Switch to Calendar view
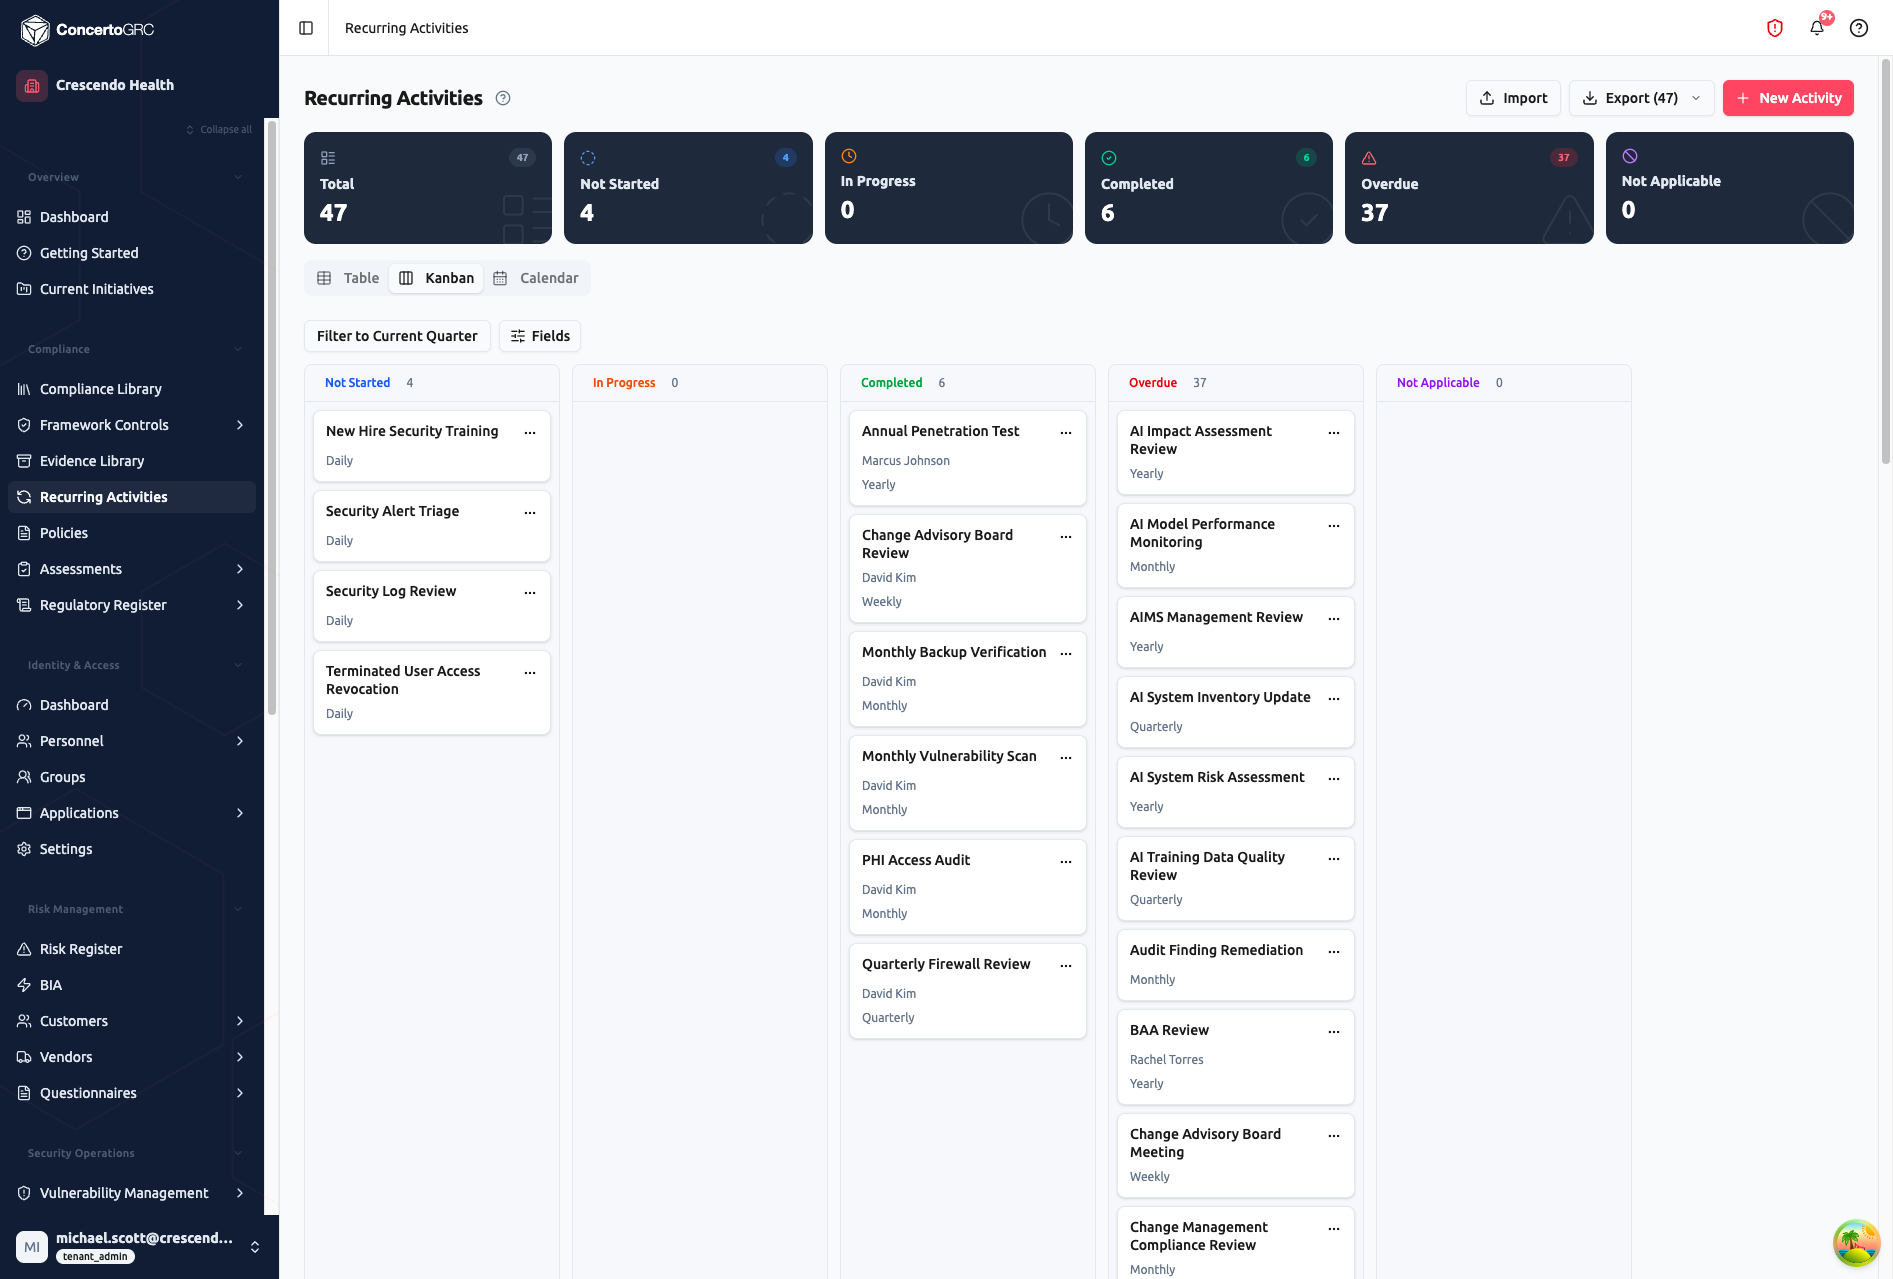Image resolution: width=1893 pixels, height=1279 pixels. (x=536, y=278)
